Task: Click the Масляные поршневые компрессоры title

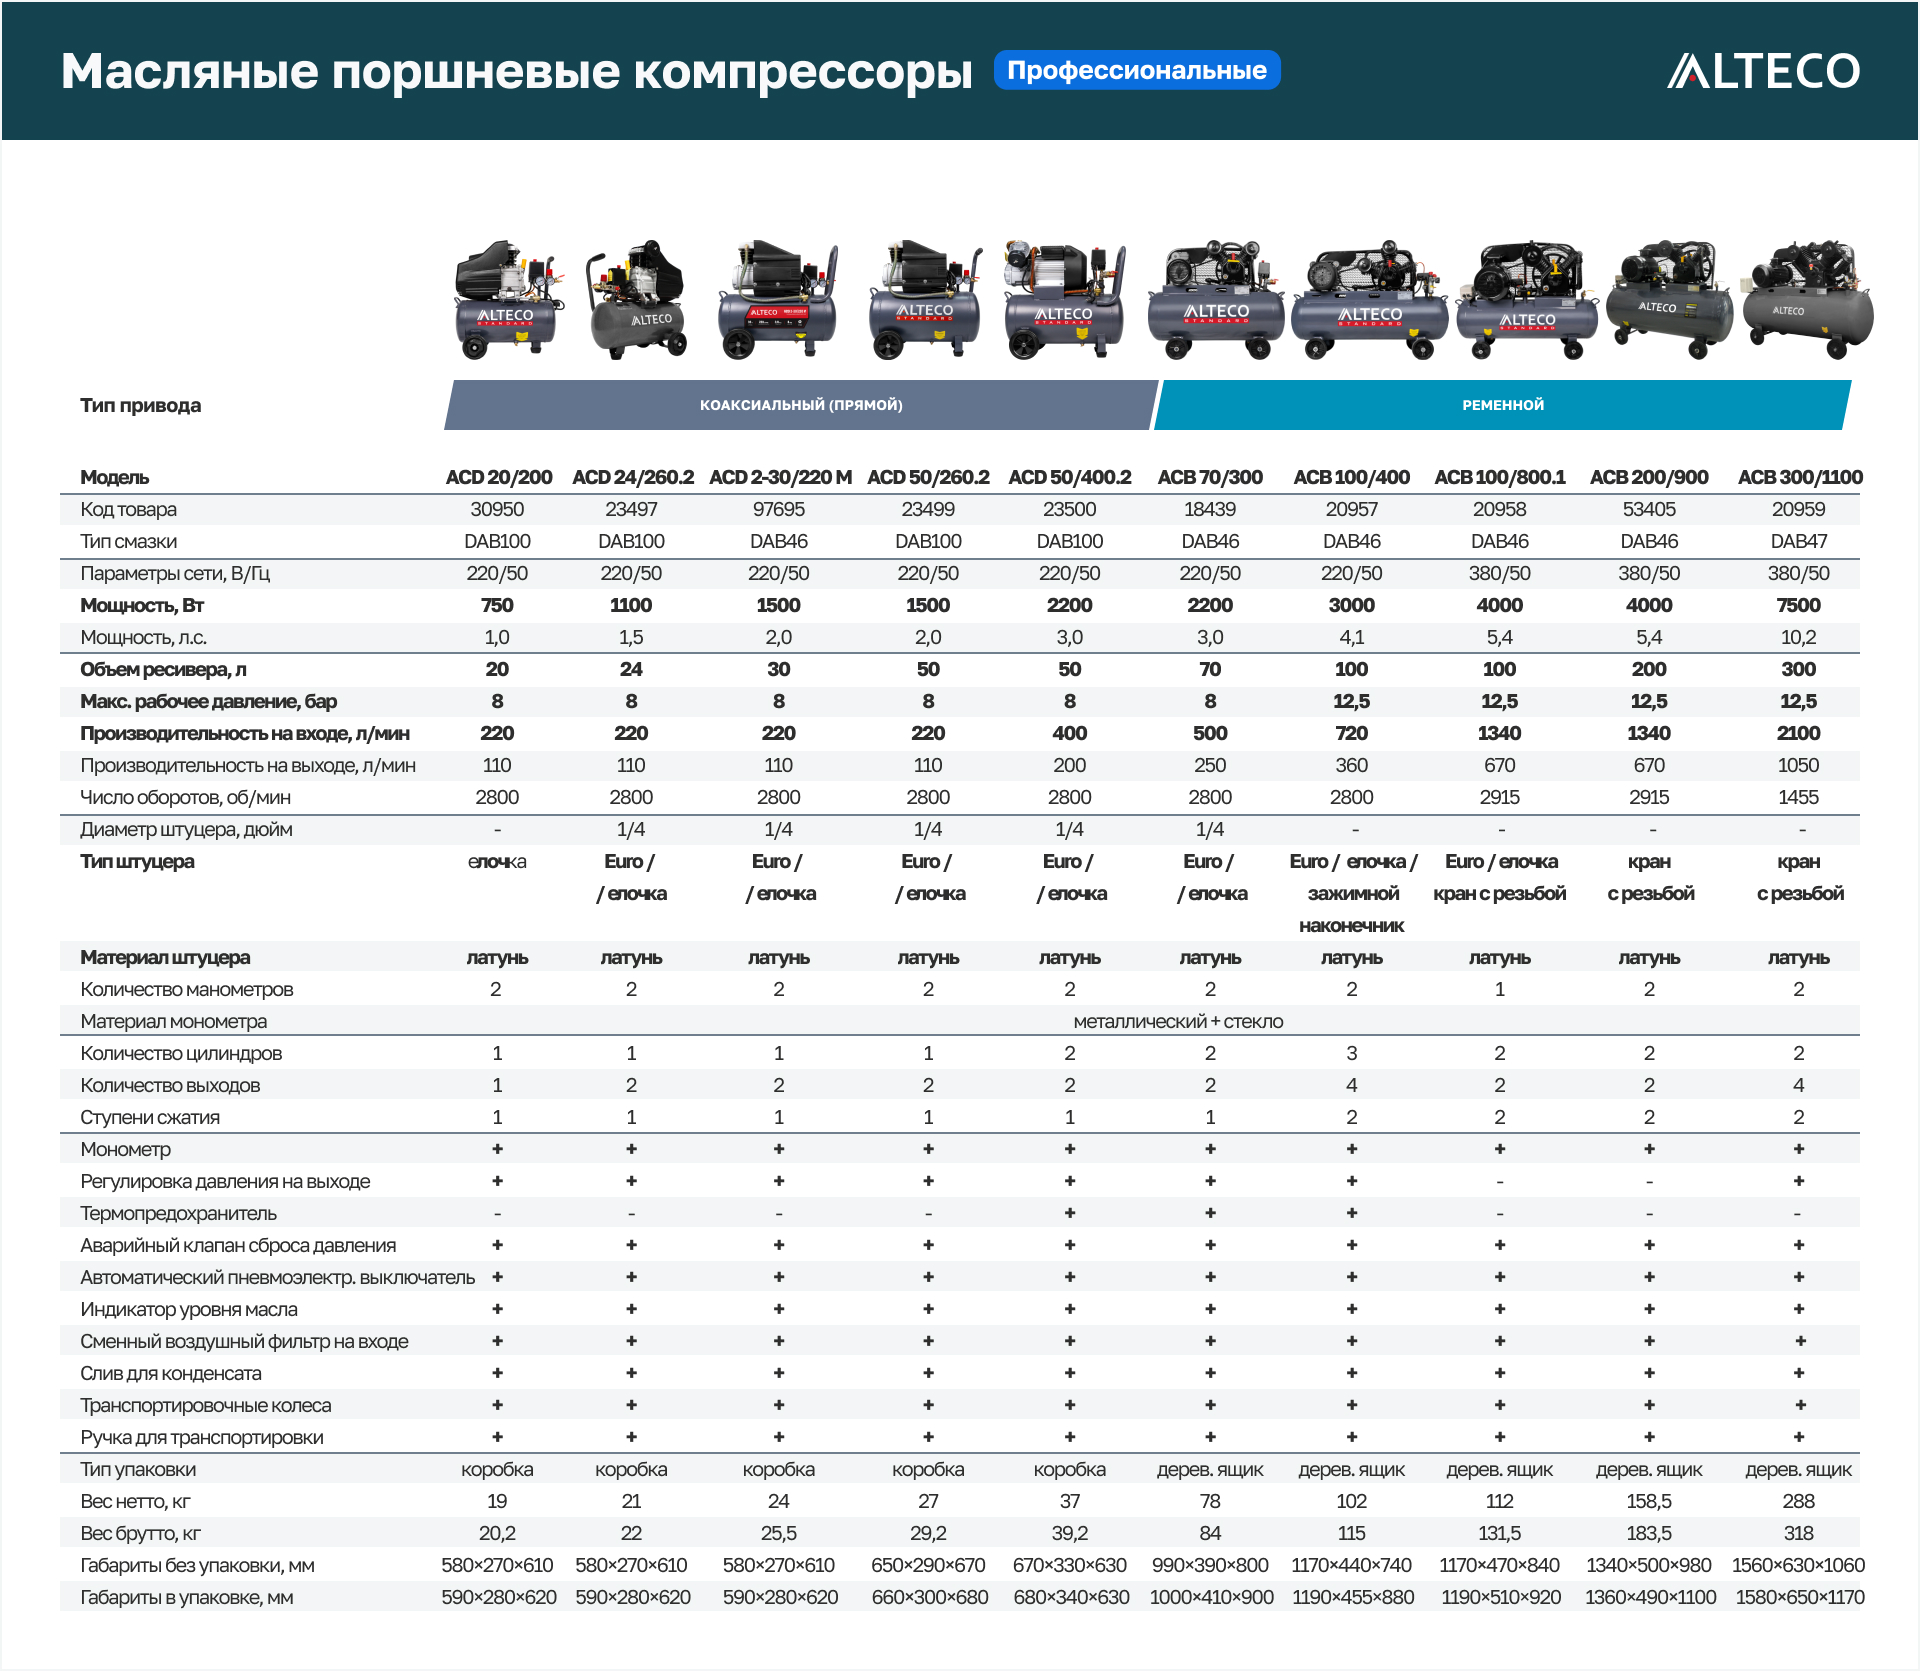Action: tap(516, 71)
